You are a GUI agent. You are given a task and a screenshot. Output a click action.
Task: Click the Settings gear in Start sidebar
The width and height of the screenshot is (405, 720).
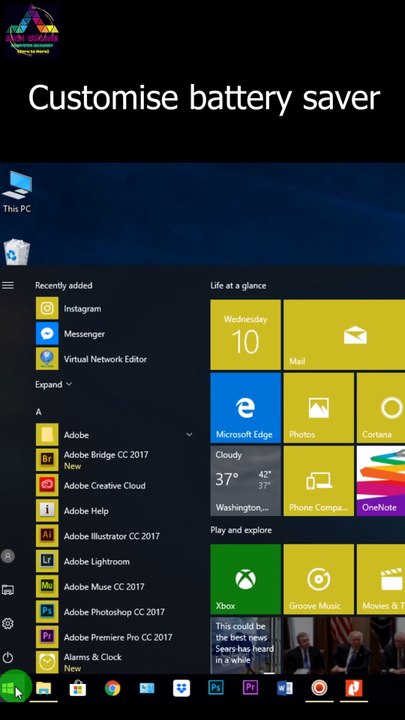8,624
